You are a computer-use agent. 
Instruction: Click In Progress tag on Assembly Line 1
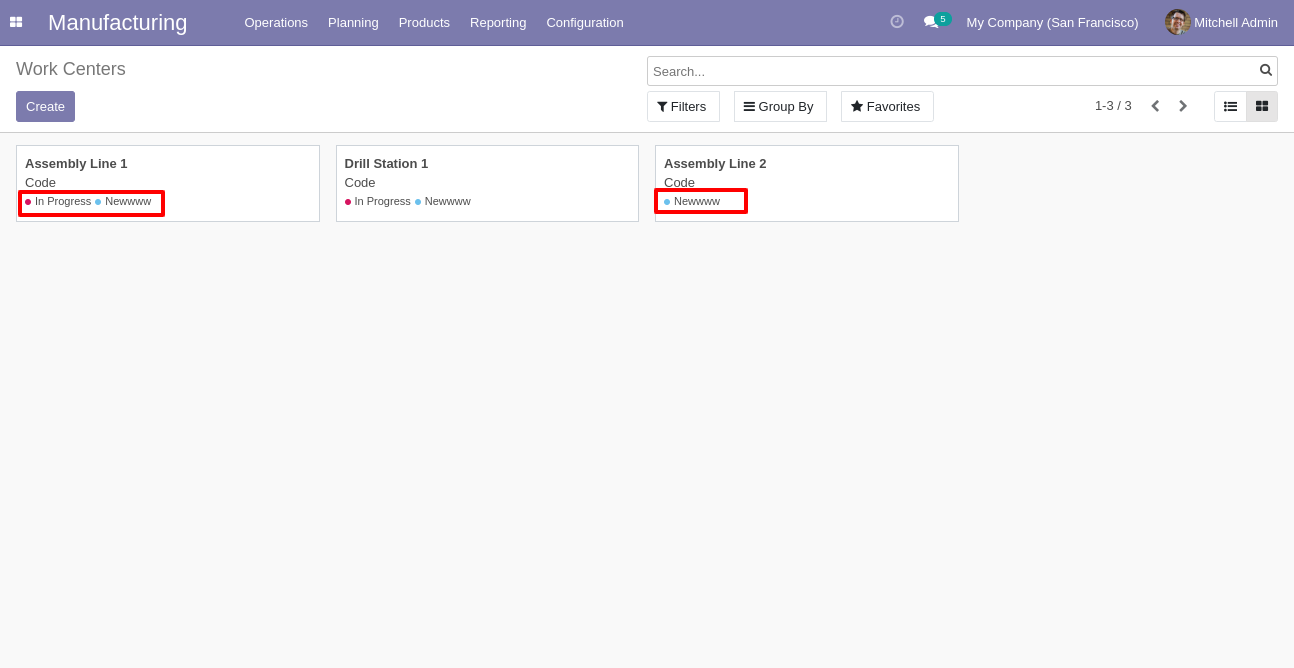point(63,201)
